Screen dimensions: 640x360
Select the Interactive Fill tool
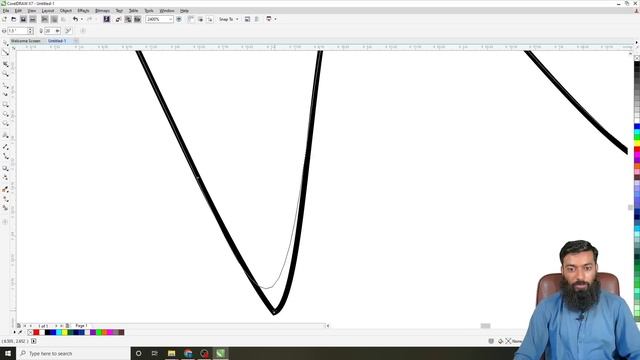click(x=5, y=199)
